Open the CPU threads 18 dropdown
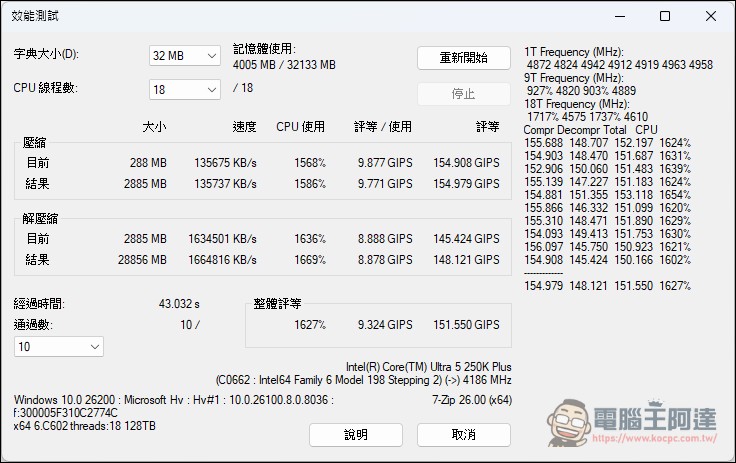Screen dimensions: 736x463 coord(184,90)
